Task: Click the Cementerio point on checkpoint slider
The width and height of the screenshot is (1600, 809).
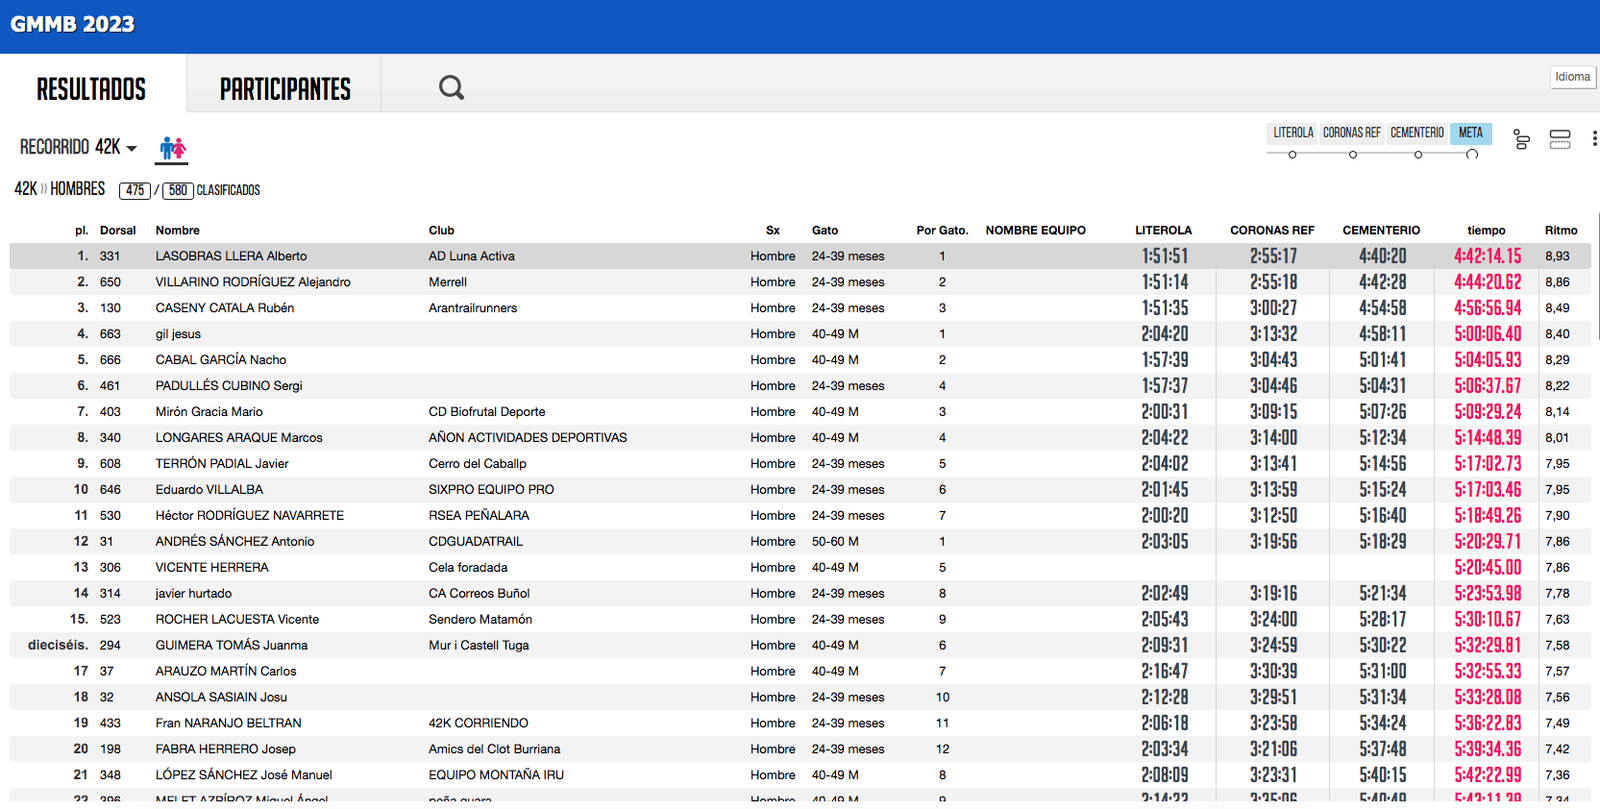Action: coord(1418,155)
